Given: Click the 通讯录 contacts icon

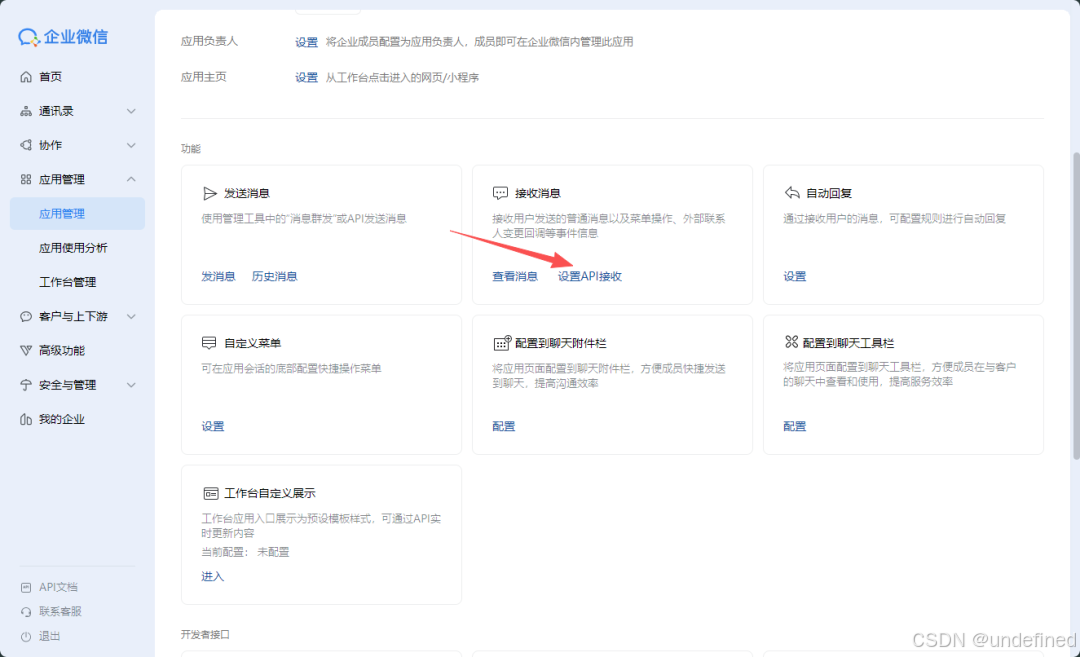Looking at the screenshot, I should click(26, 111).
